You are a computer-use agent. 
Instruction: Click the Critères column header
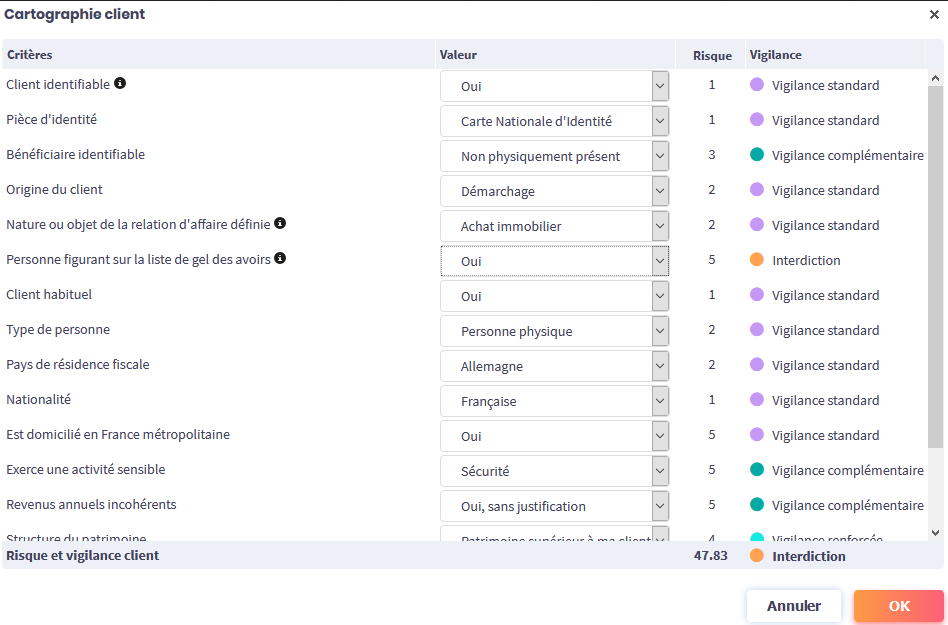pos(30,54)
